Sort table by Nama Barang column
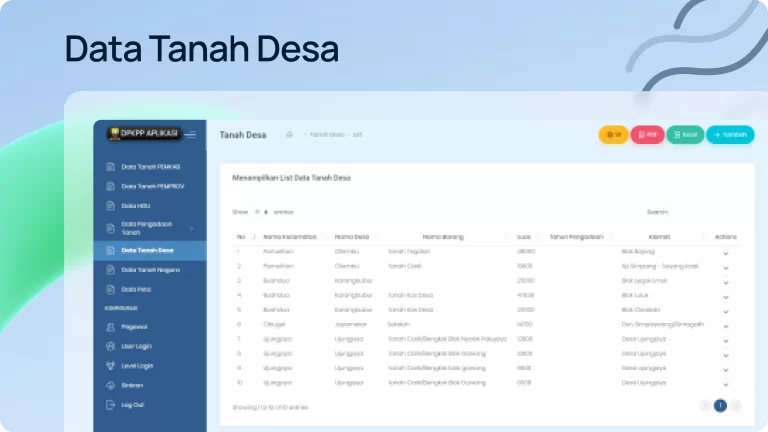Viewport: 768px width, 432px height. click(447, 237)
